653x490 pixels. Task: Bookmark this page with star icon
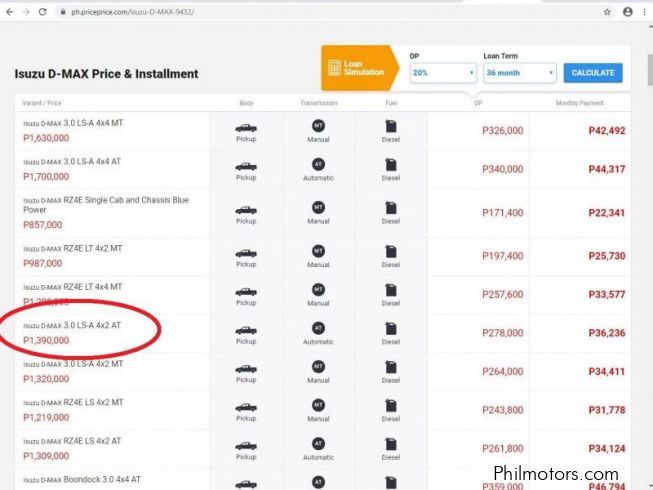[607, 11]
